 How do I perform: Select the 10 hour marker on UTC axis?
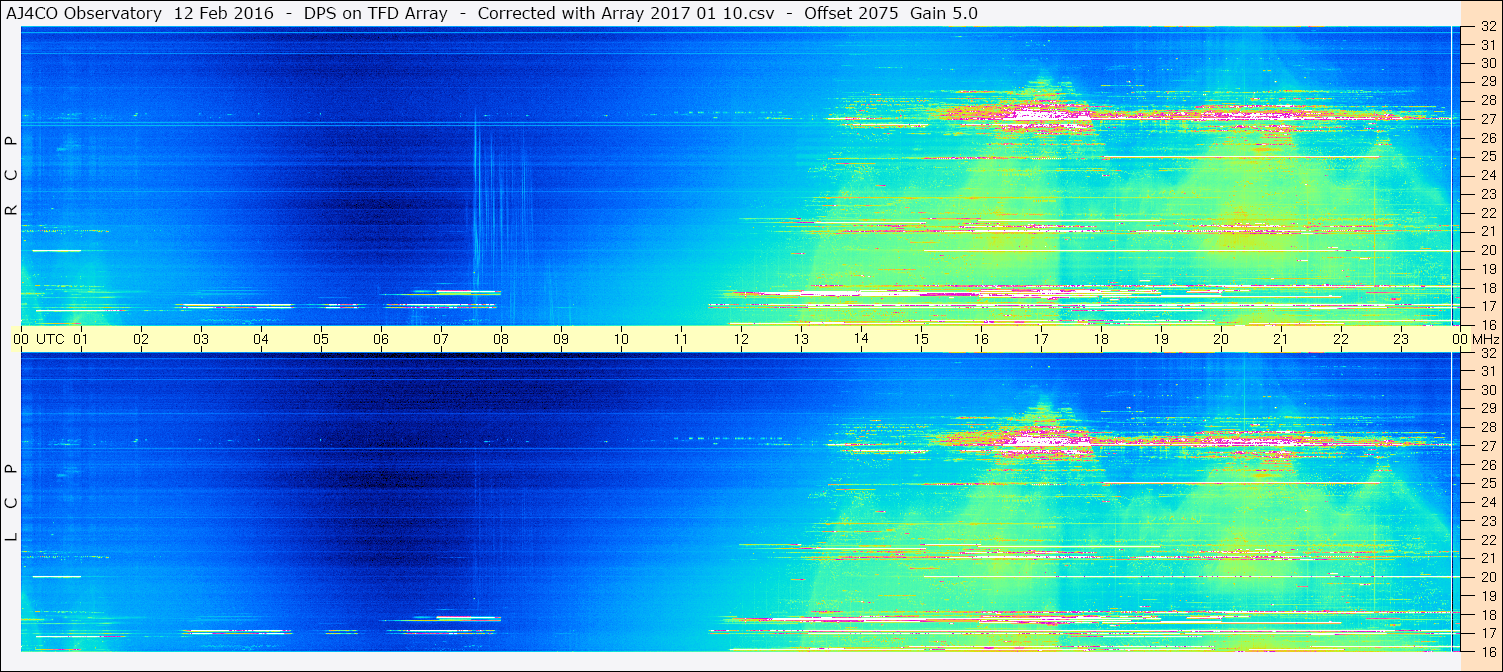coord(621,339)
